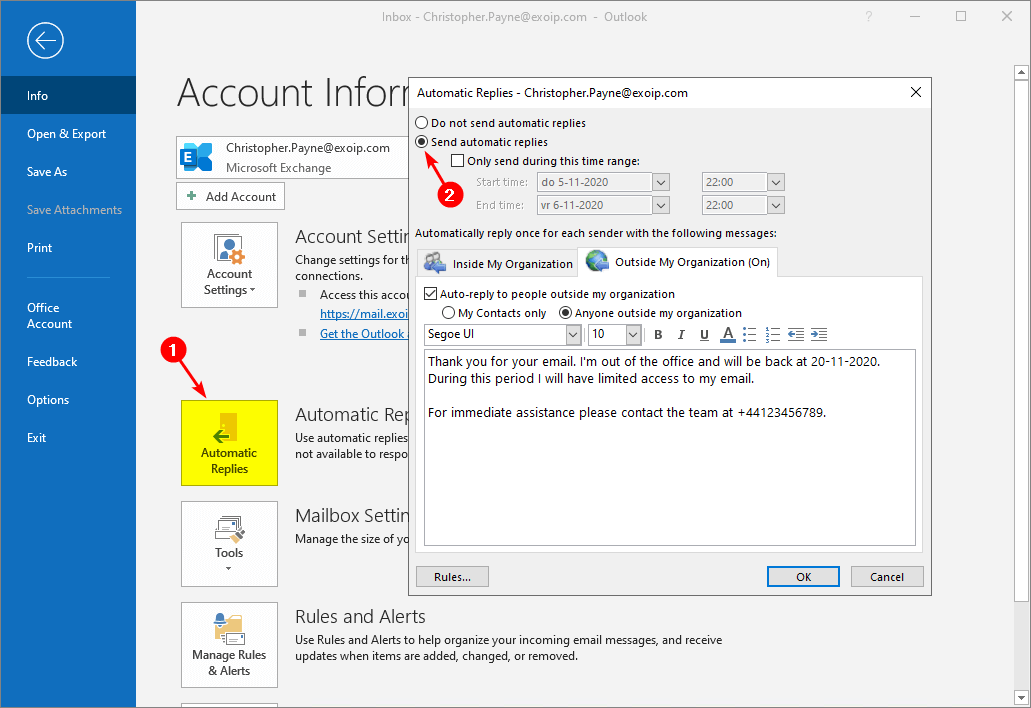The image size is (1031, 708).
Task: Select the Send automatic replies option
Action: coord(421,141)
